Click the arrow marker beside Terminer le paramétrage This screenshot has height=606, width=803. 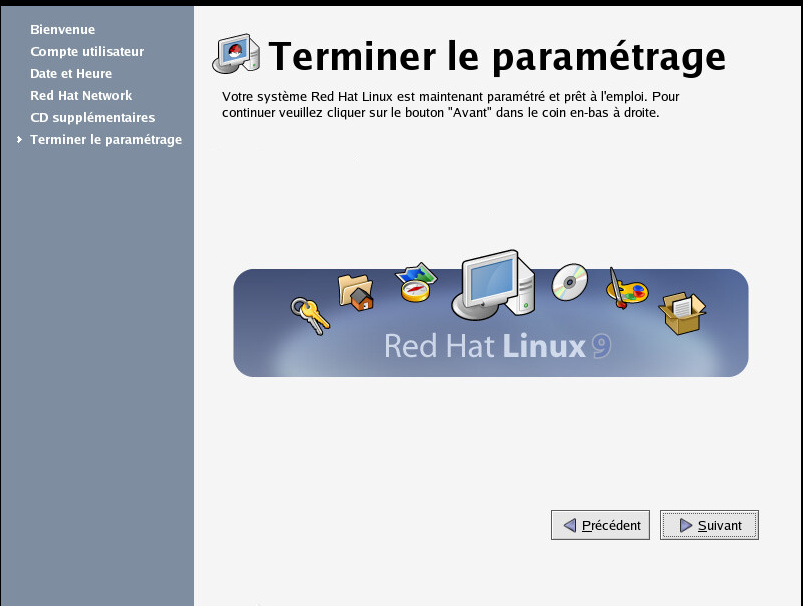tap(19, 139)
